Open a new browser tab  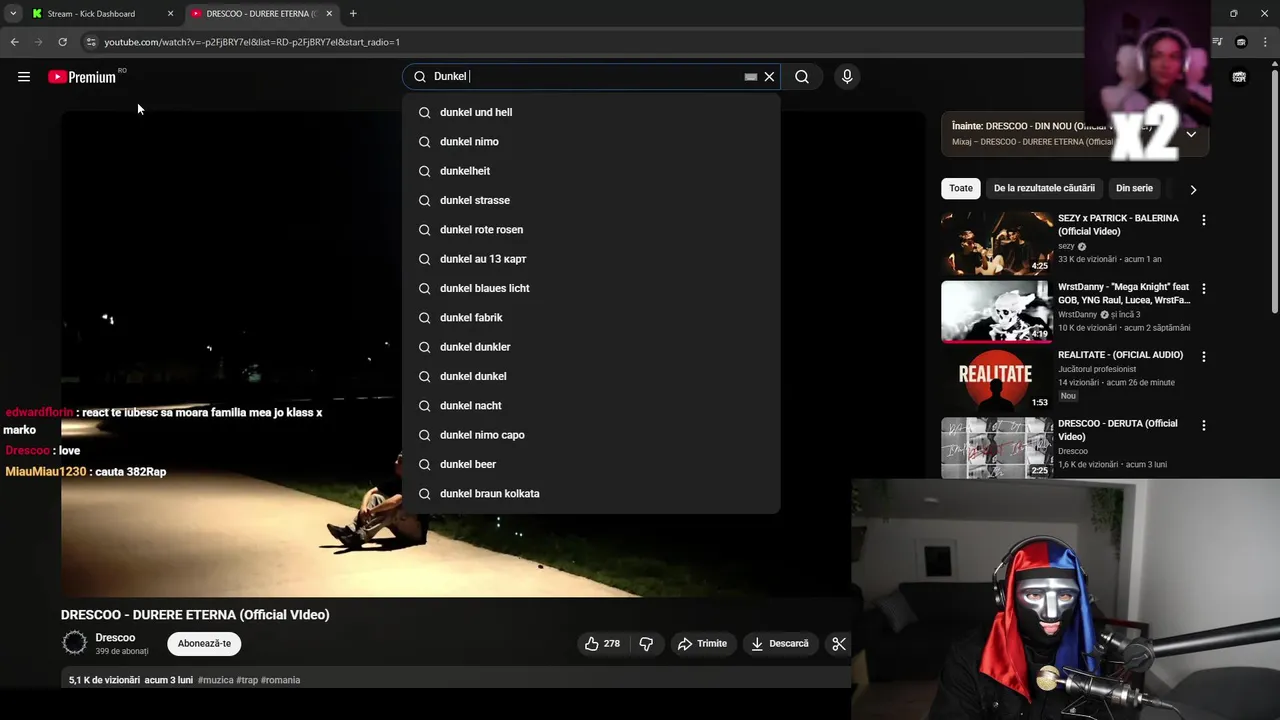click(x=353, y=14)
